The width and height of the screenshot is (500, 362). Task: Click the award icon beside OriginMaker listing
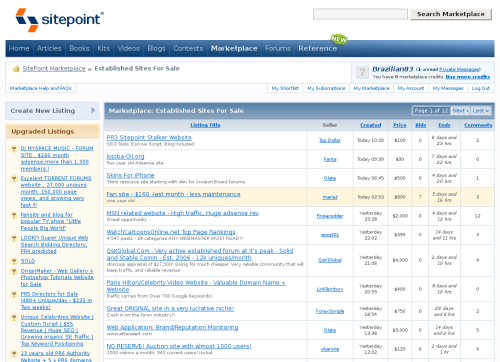[x=14, y=271]
